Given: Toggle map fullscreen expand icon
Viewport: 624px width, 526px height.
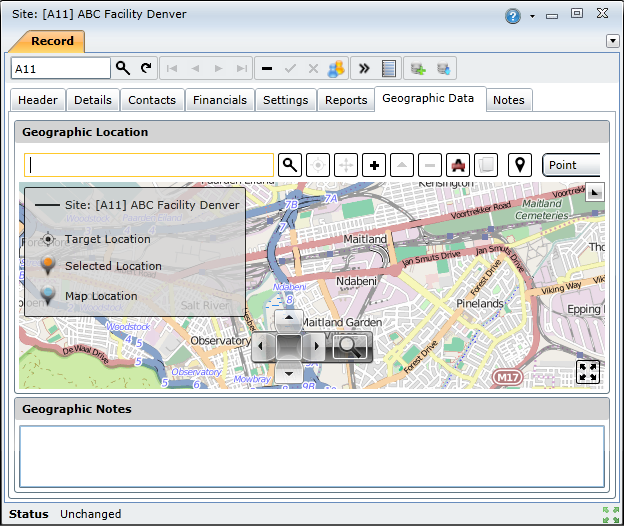Looking at the screenshot, I should coord(588,372).
